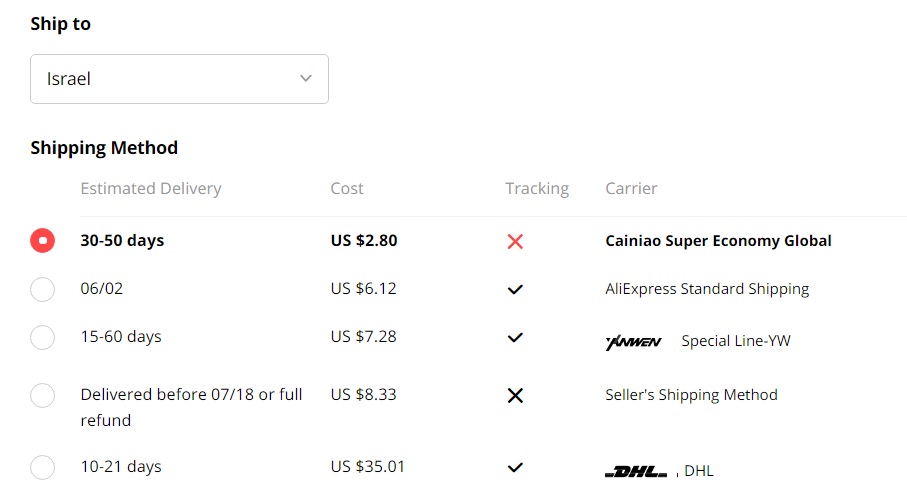
Task: Click the tracking checkmark in the DHL row
Action: pyautogui.click(x=515, y=467)
